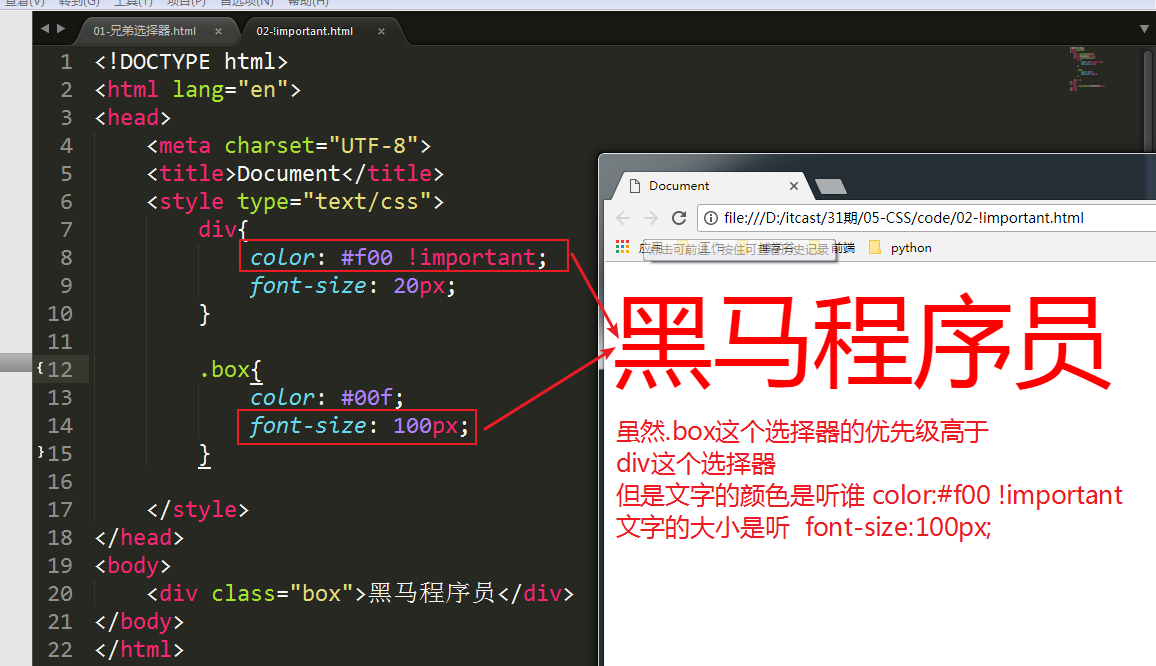
Task: Open the Sublime tab list dropdown arrow
Action: click(x=1144, y=29)
